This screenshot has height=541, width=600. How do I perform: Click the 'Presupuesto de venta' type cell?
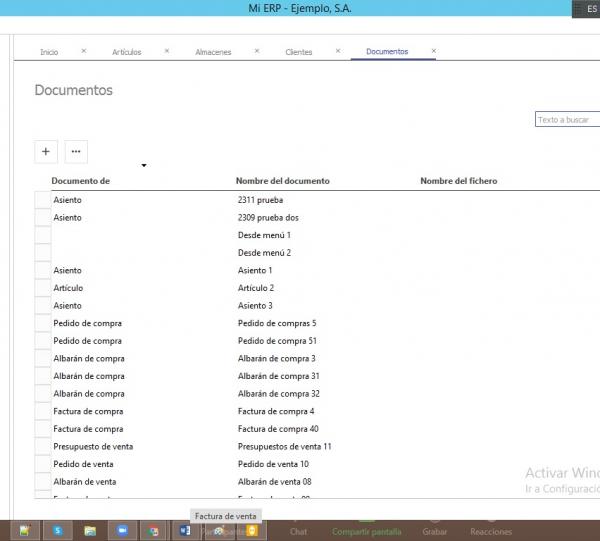93,446
